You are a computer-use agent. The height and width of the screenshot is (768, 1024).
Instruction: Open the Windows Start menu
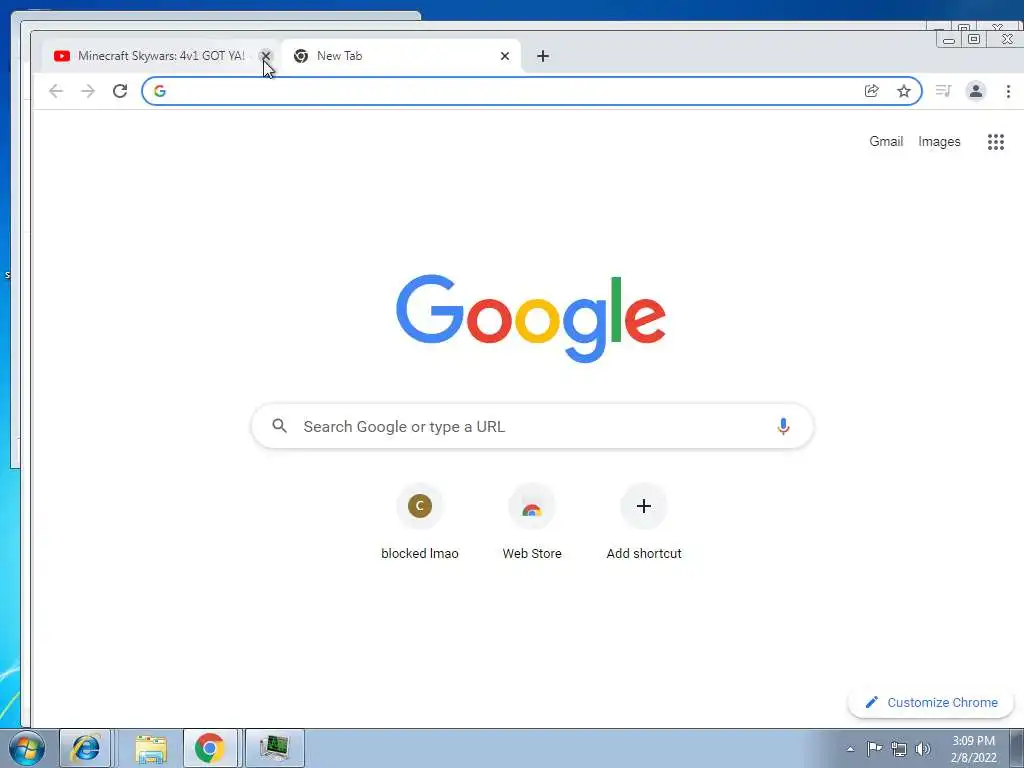click(27, 749)
